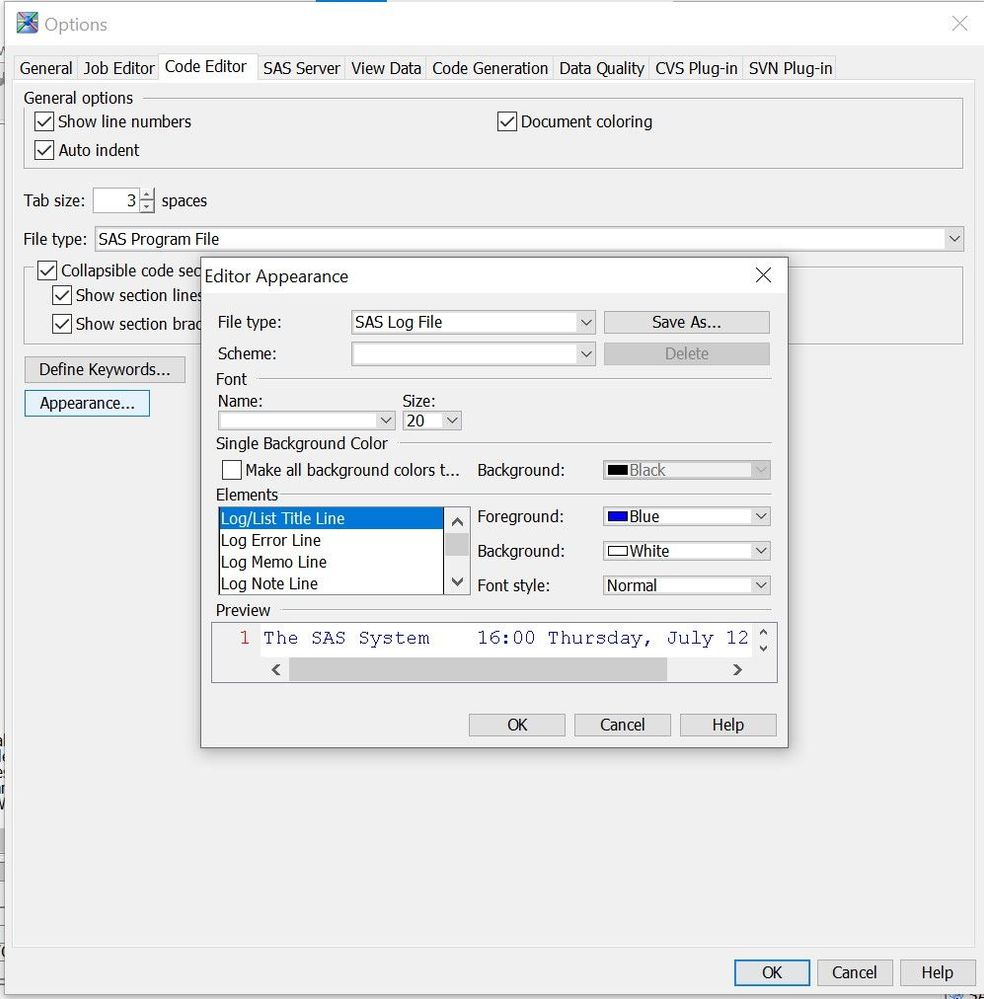Image resolution: width=984 pixels, height=999 pixels.
Task: Open Help in Editor Appearance dialog
Action: coord(728,725)
